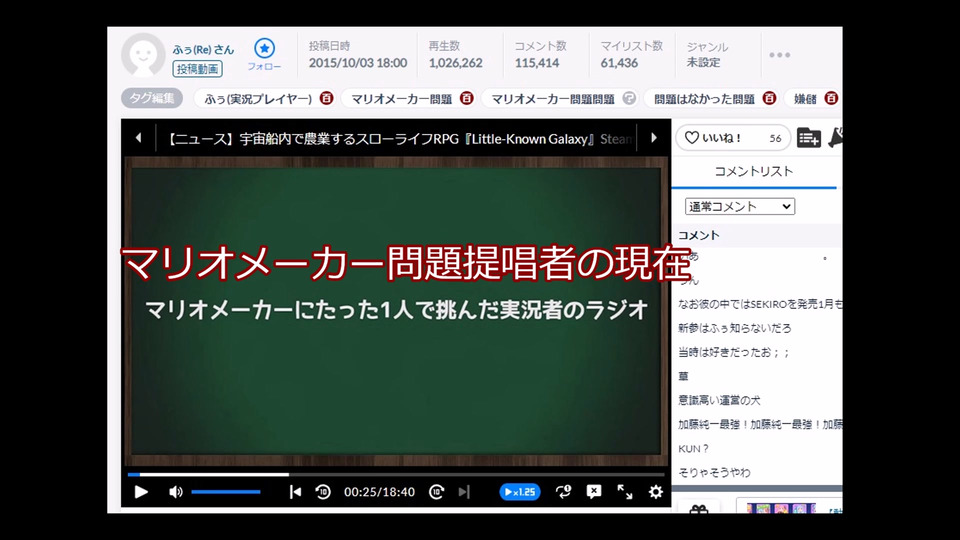
Task: Mute the volume speaker icon
Action: pyautogui.click(x=175, y=492)
